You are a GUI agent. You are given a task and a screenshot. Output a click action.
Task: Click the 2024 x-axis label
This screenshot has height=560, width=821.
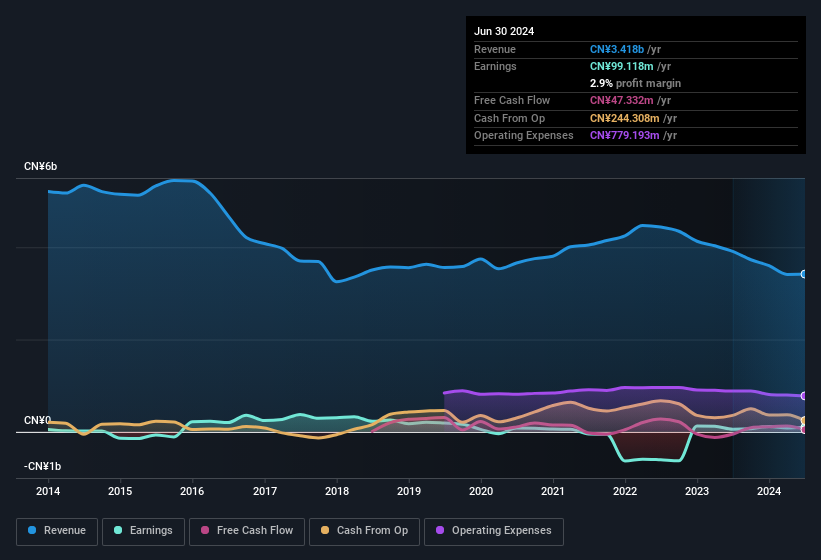769,491
